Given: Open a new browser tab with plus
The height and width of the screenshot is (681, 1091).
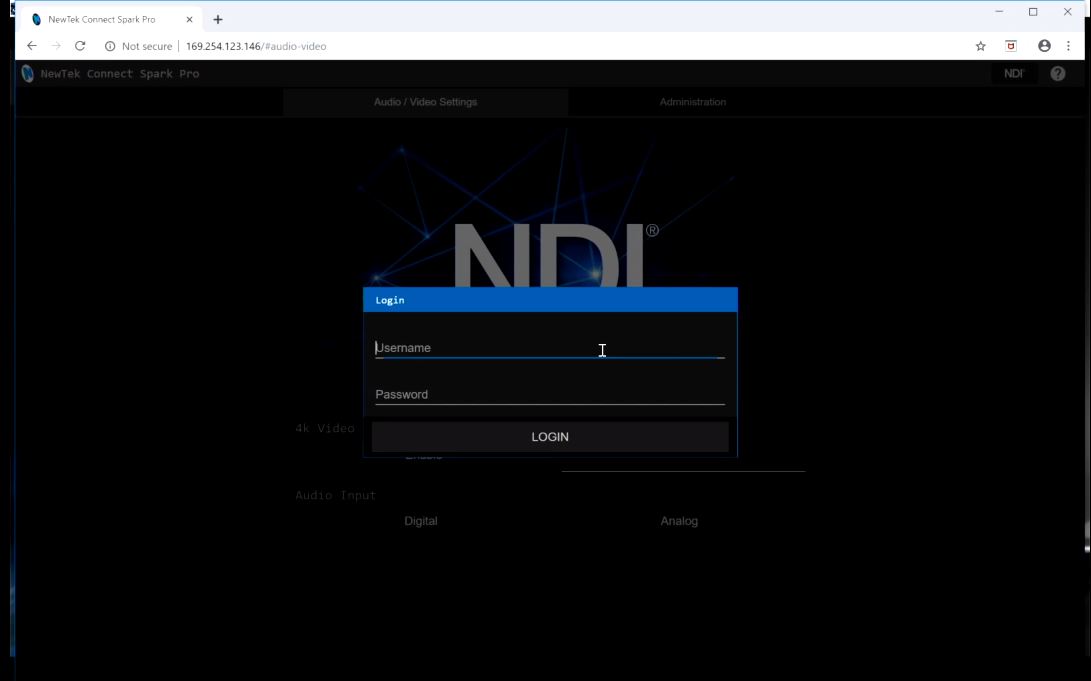Looking at the screenshot, I should [218, 19].
